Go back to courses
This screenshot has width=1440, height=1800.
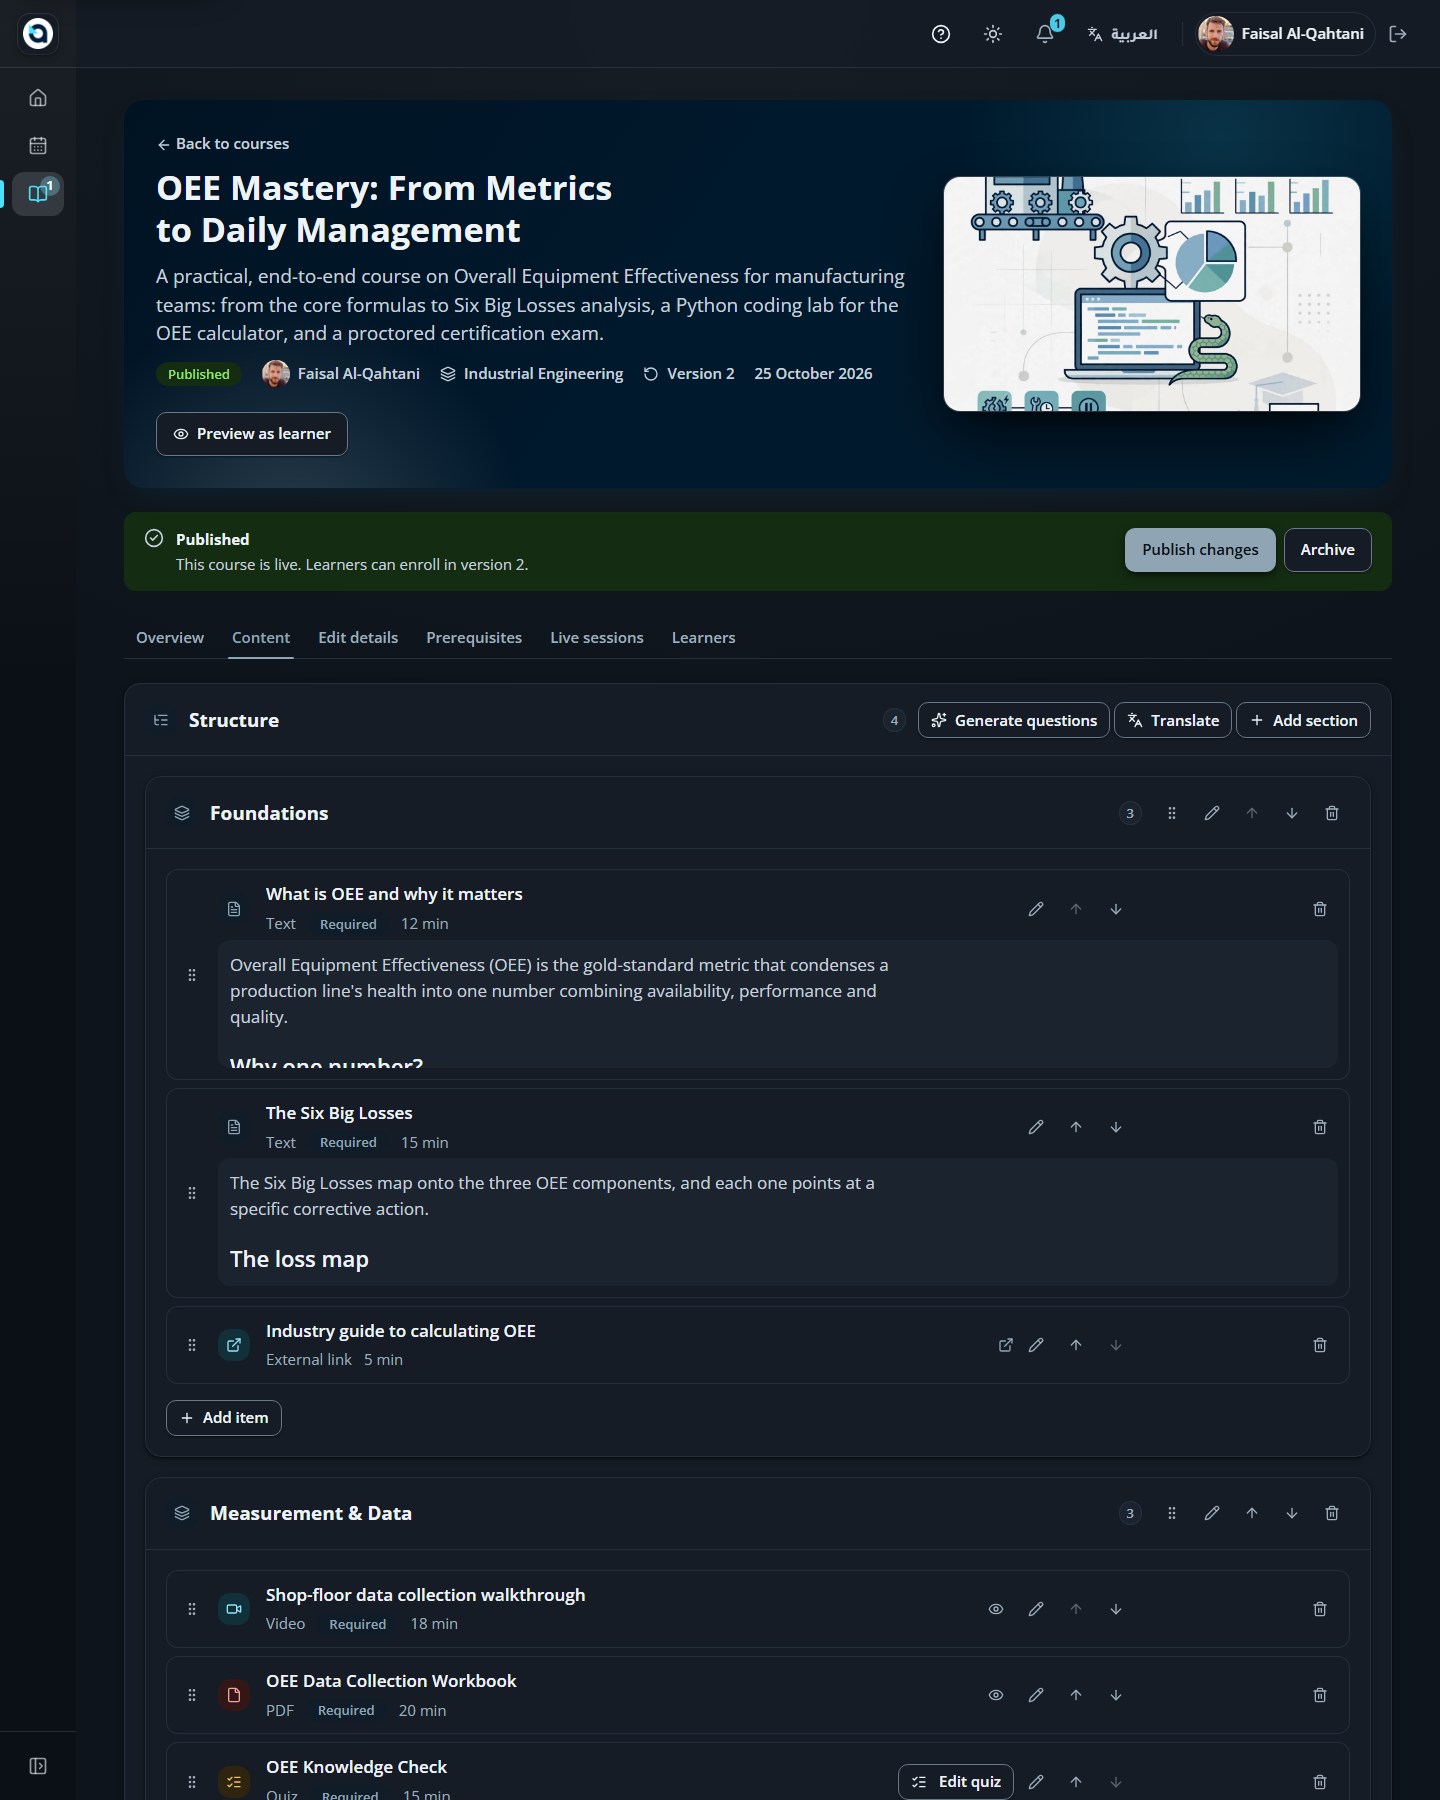(223, 144)
